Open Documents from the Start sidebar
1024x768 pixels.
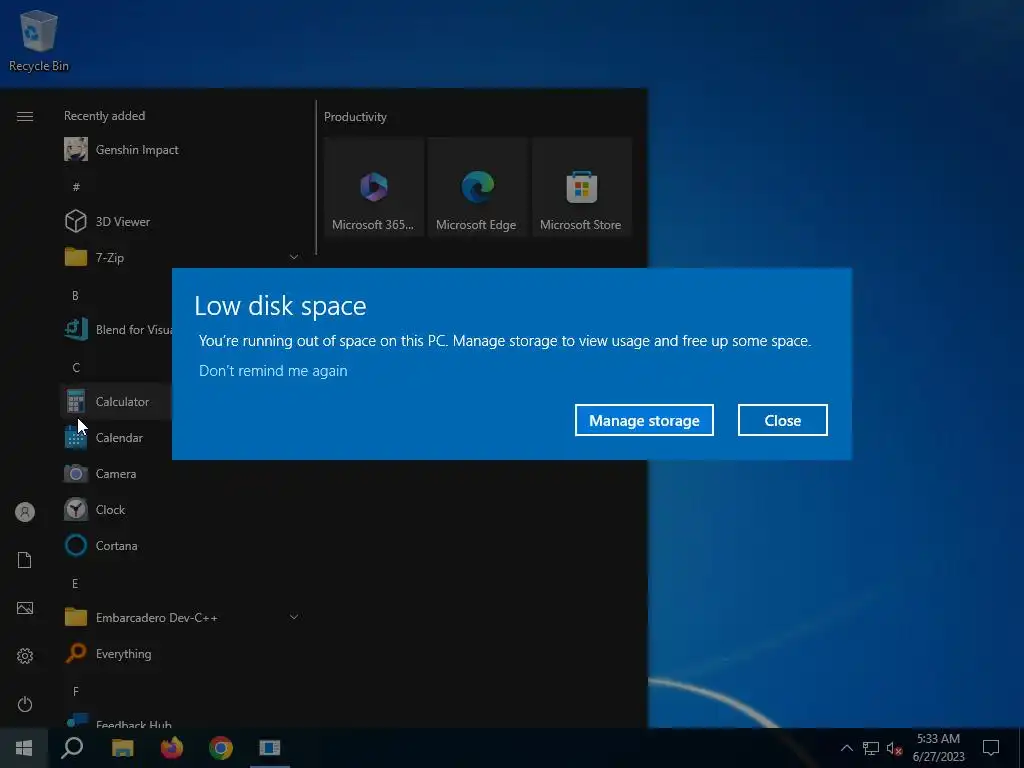coord(25,560)
